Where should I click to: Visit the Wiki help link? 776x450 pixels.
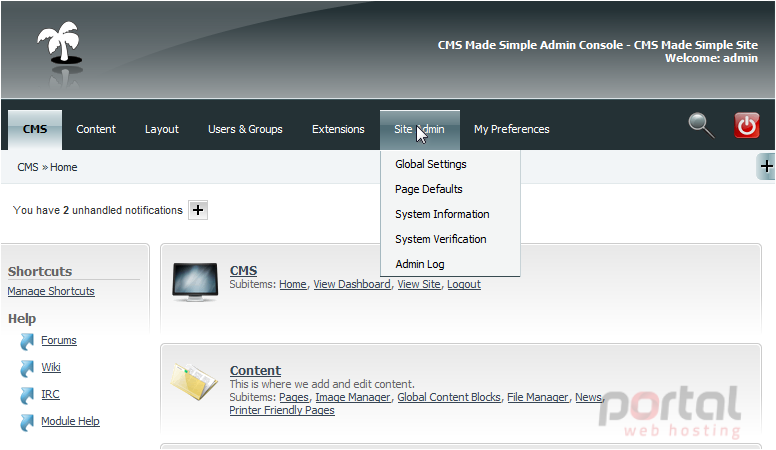coord(51,367)
